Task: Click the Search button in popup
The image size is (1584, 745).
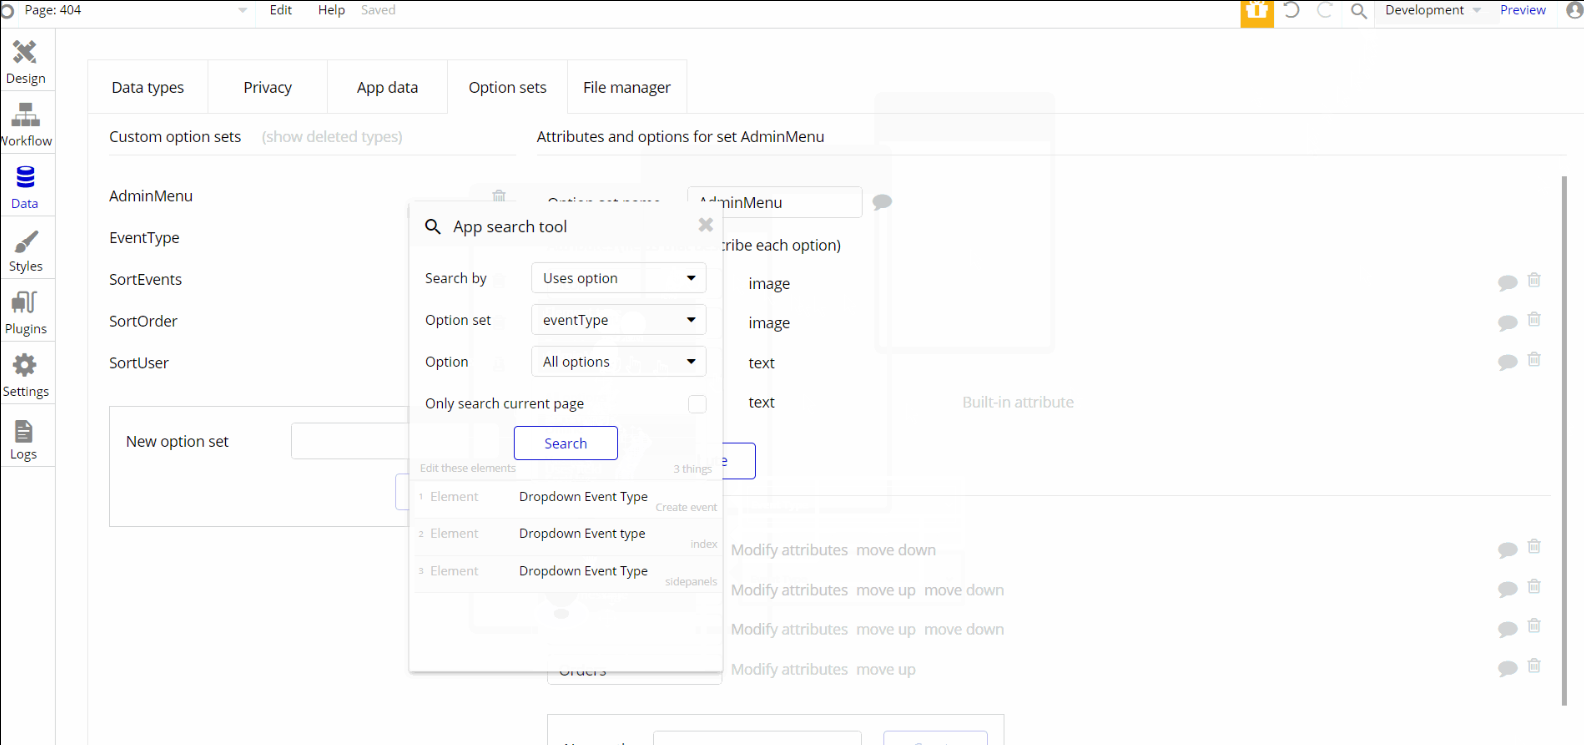Action: pos(565,443)
